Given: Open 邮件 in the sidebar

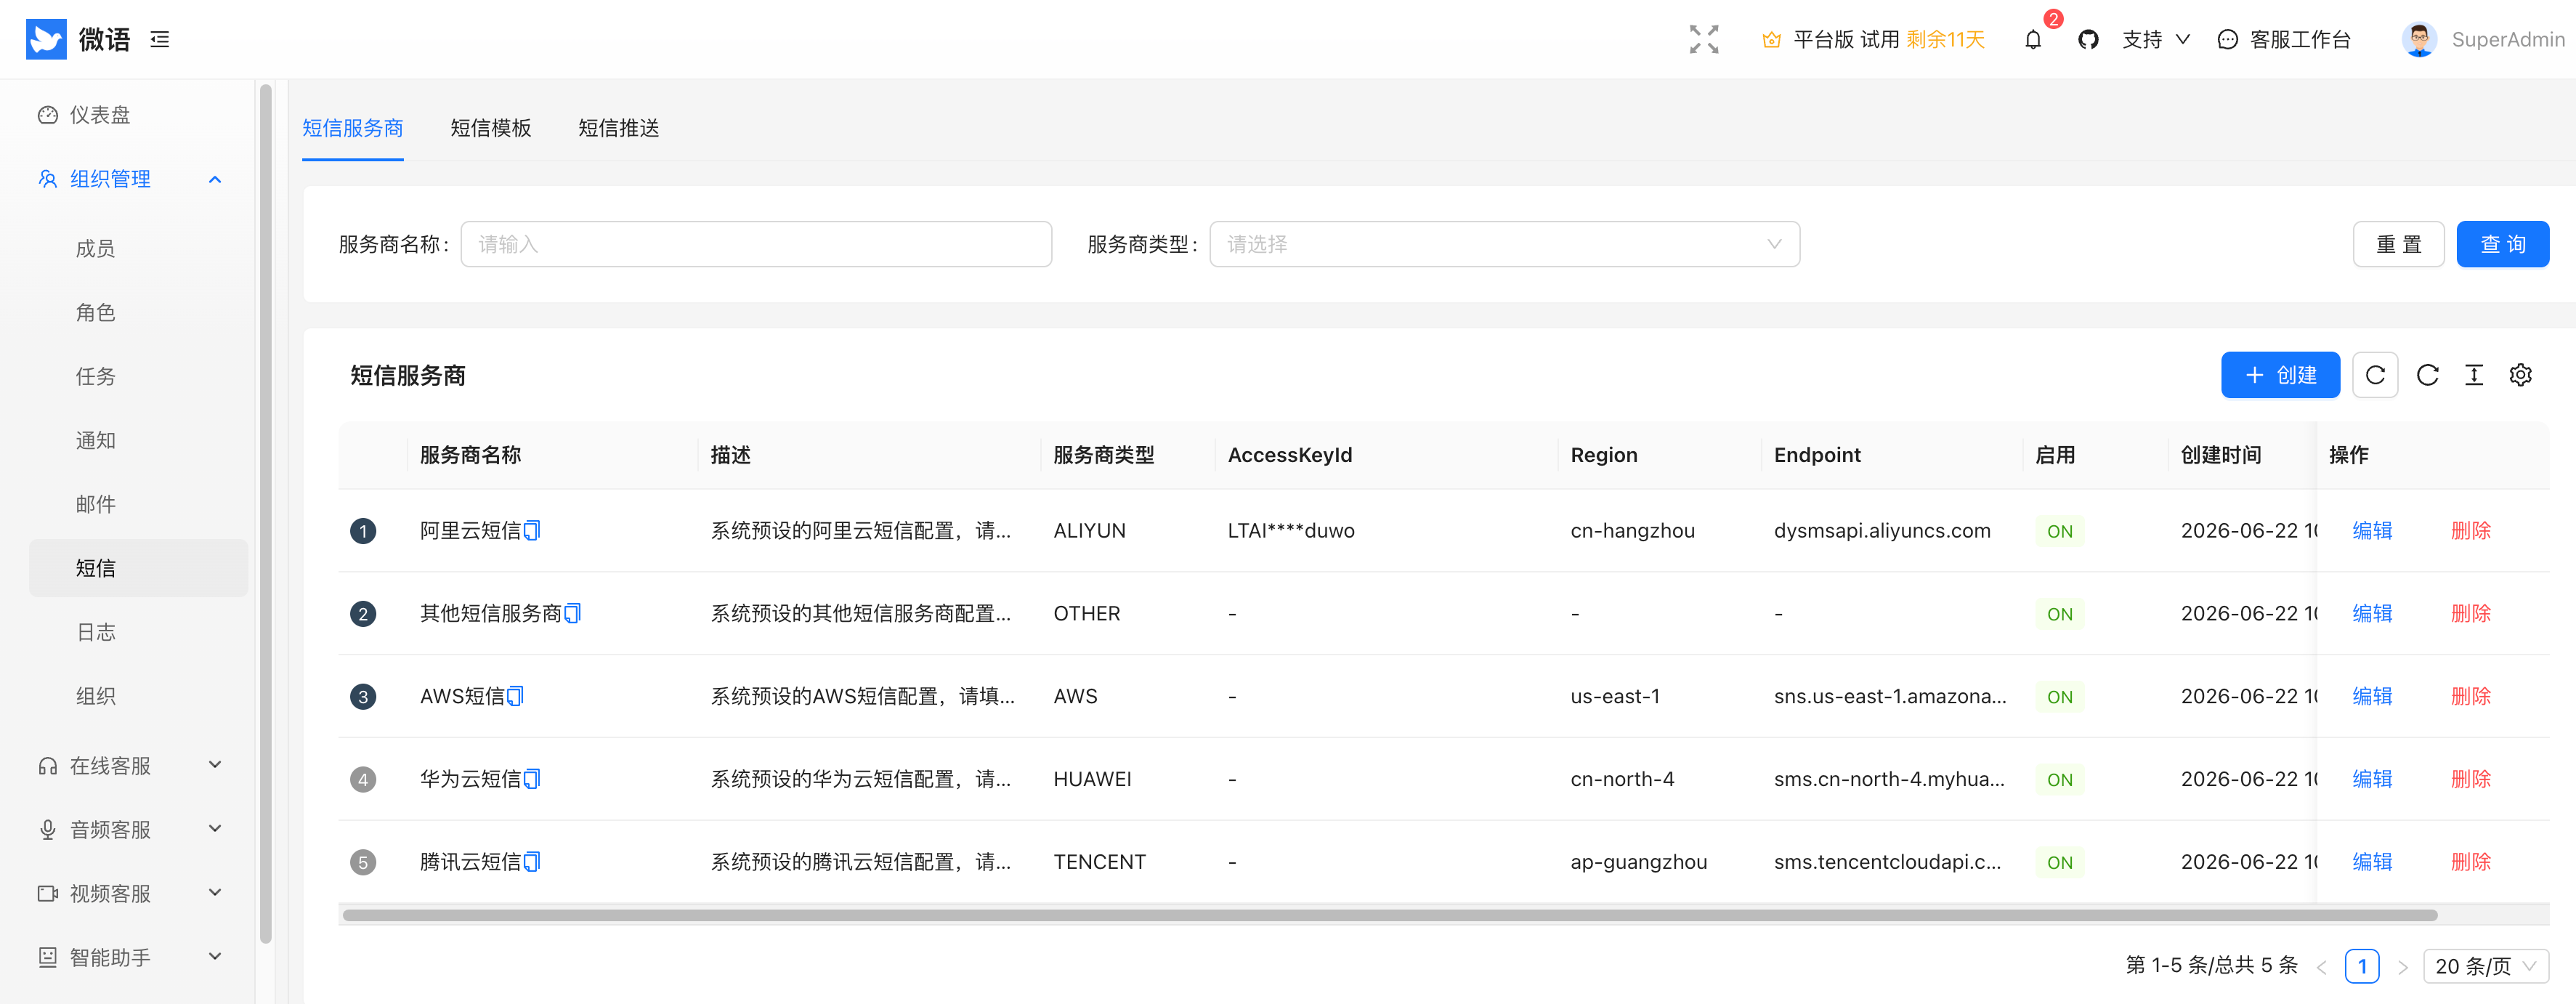Looking at the screenshot, I should point(96,504).
